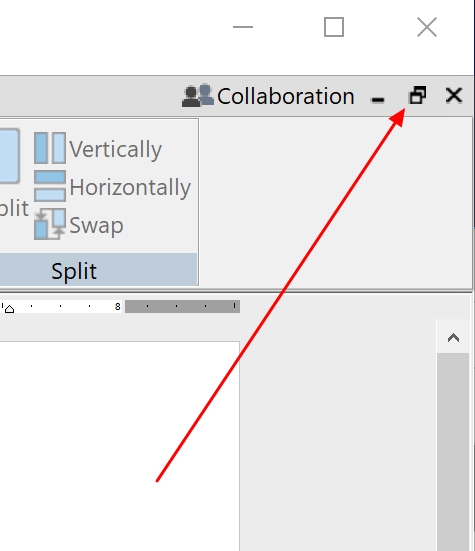475x551 pixels.
Task: Select the split Vertically icon
Action: [50, 148]
